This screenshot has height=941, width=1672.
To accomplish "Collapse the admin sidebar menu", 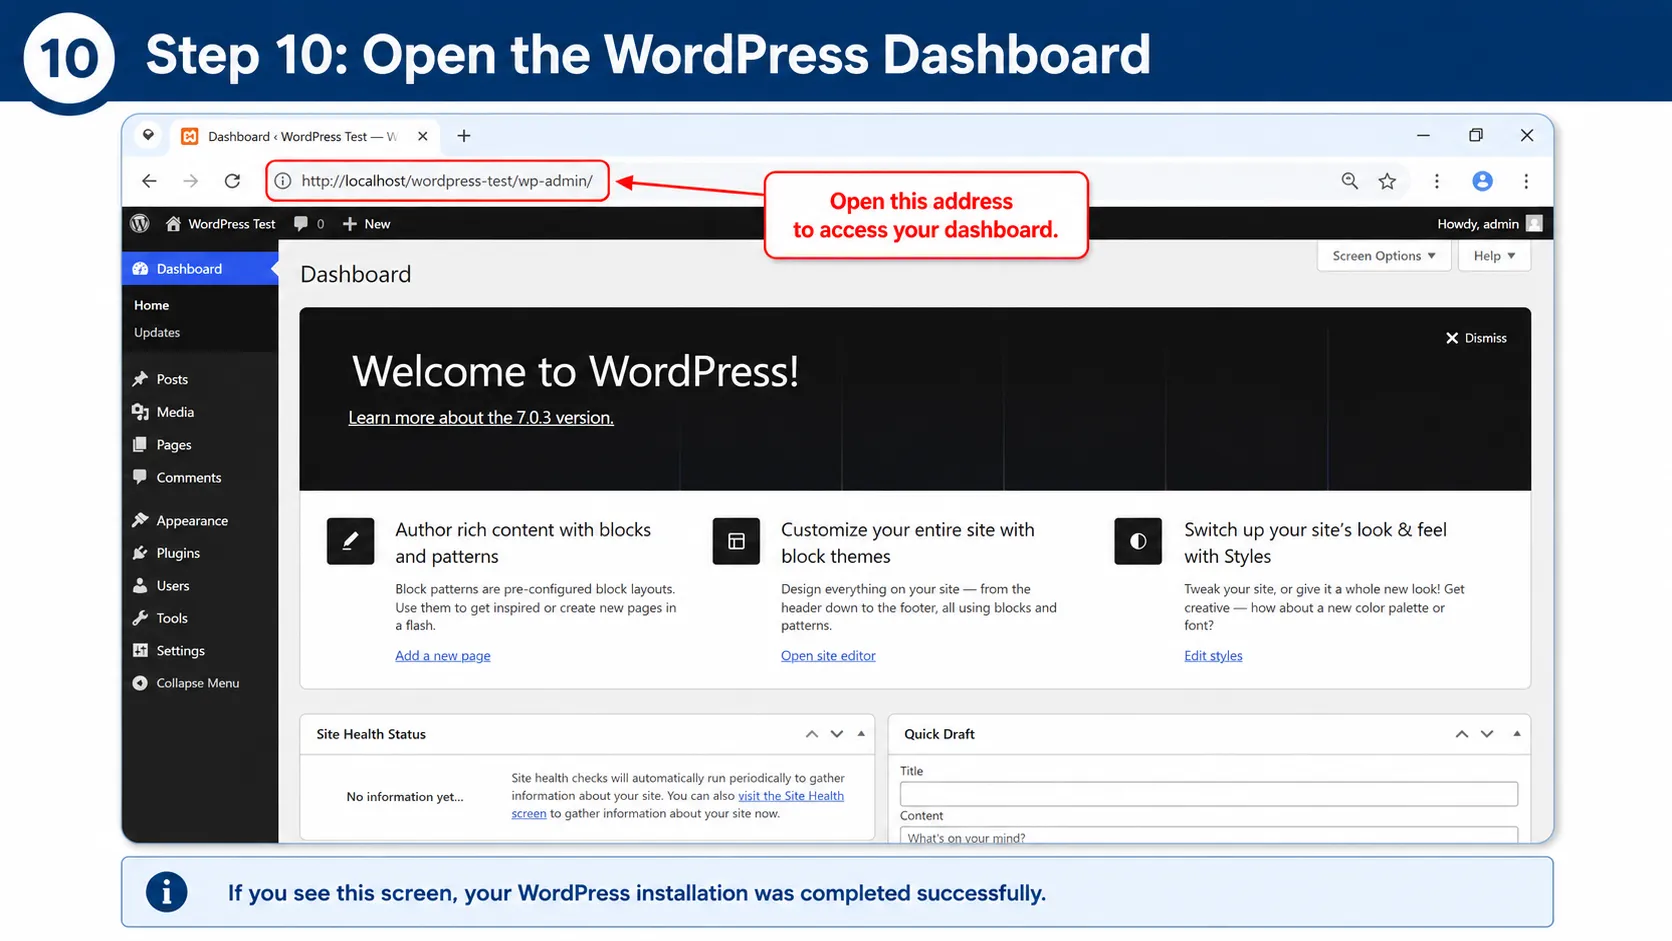I will tap(186, 683).
